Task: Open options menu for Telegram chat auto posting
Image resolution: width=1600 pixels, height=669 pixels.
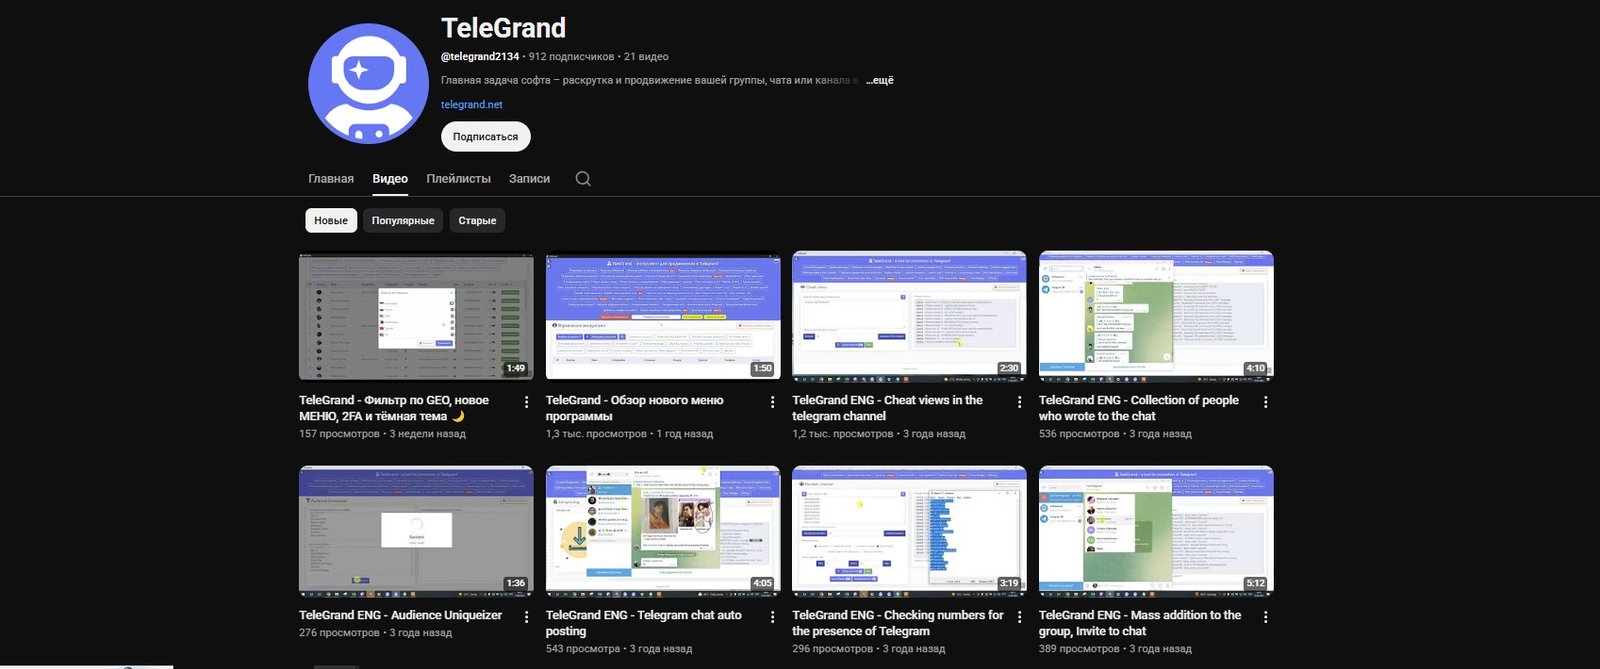Action: pos(772,617)
